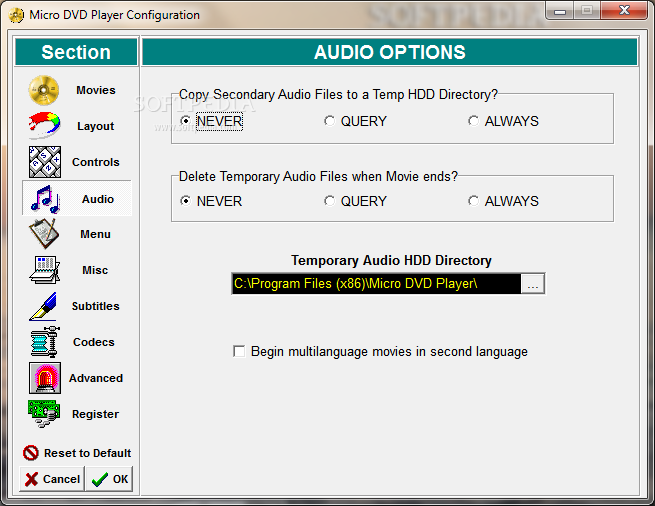Open the Movies section
The width and height of the screenshot is (655, 506).
(x=96, y=90)
